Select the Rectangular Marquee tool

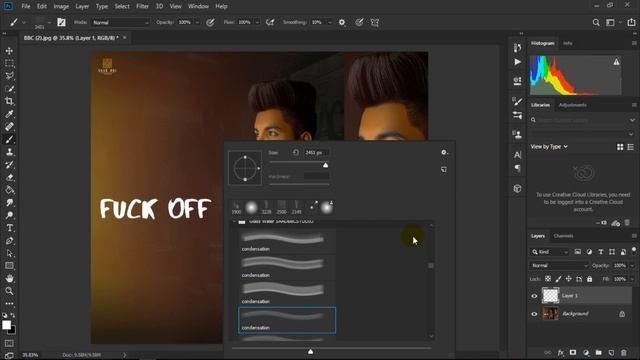coord(9,63)
